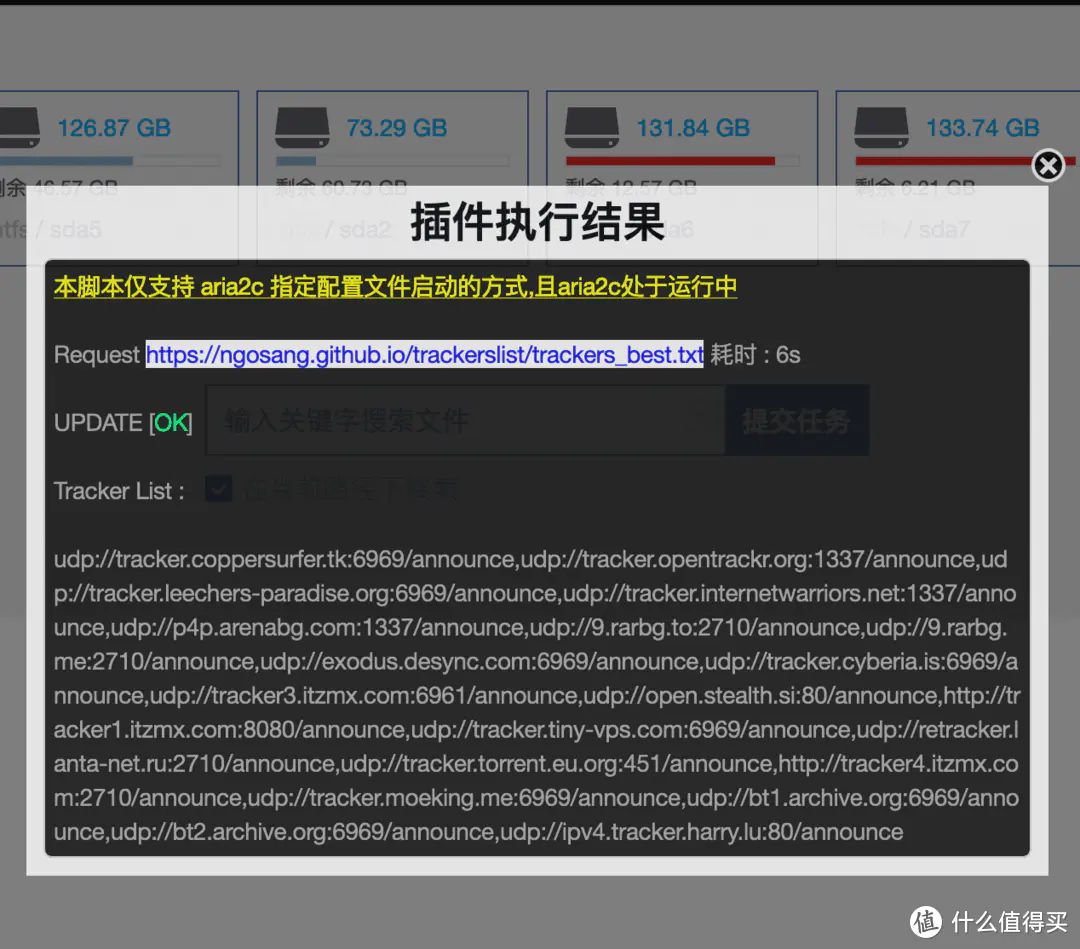Click the 126.87 GB disk icon
1080x949 pixels.
tap(19, 127)
